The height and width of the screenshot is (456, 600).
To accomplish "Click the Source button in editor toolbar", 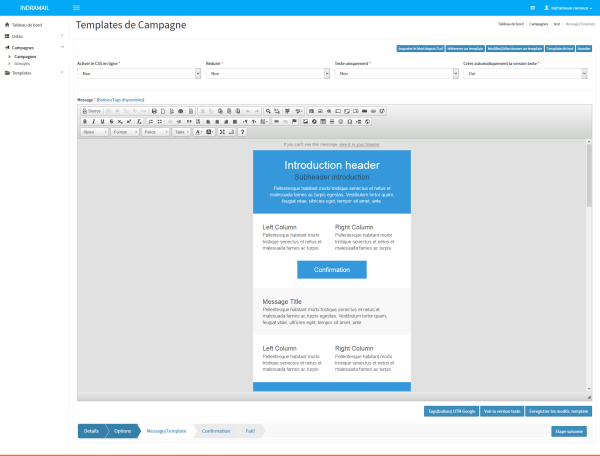I will pyautogui.click(x=92, y=110).
